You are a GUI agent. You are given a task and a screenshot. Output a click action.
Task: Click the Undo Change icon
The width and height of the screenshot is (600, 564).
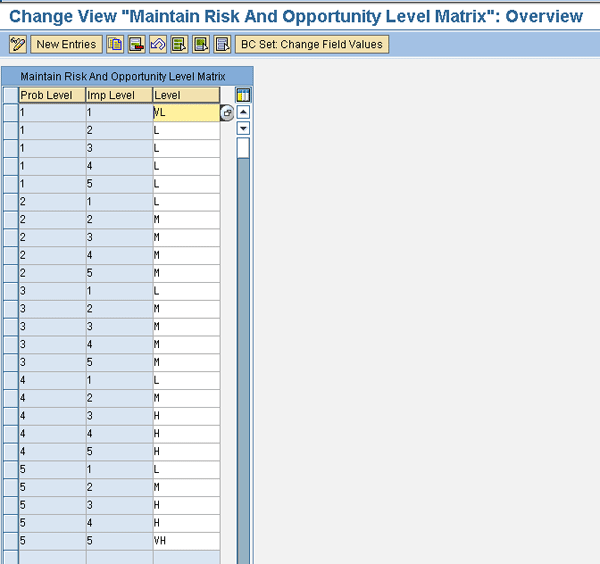coord(157,44)
